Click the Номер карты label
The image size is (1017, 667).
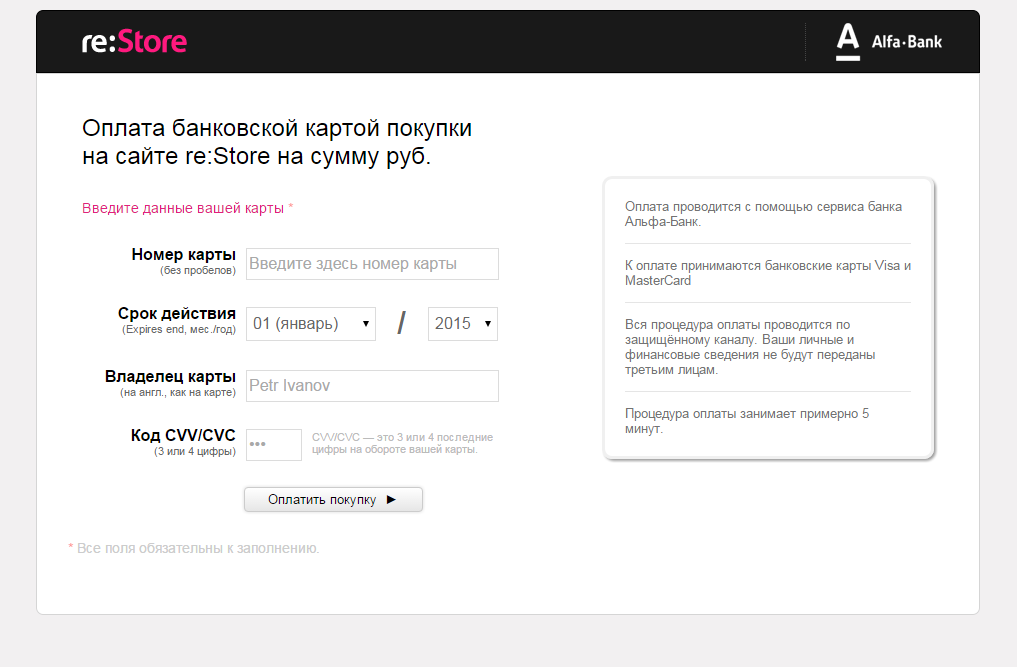(x=184, y=254)
